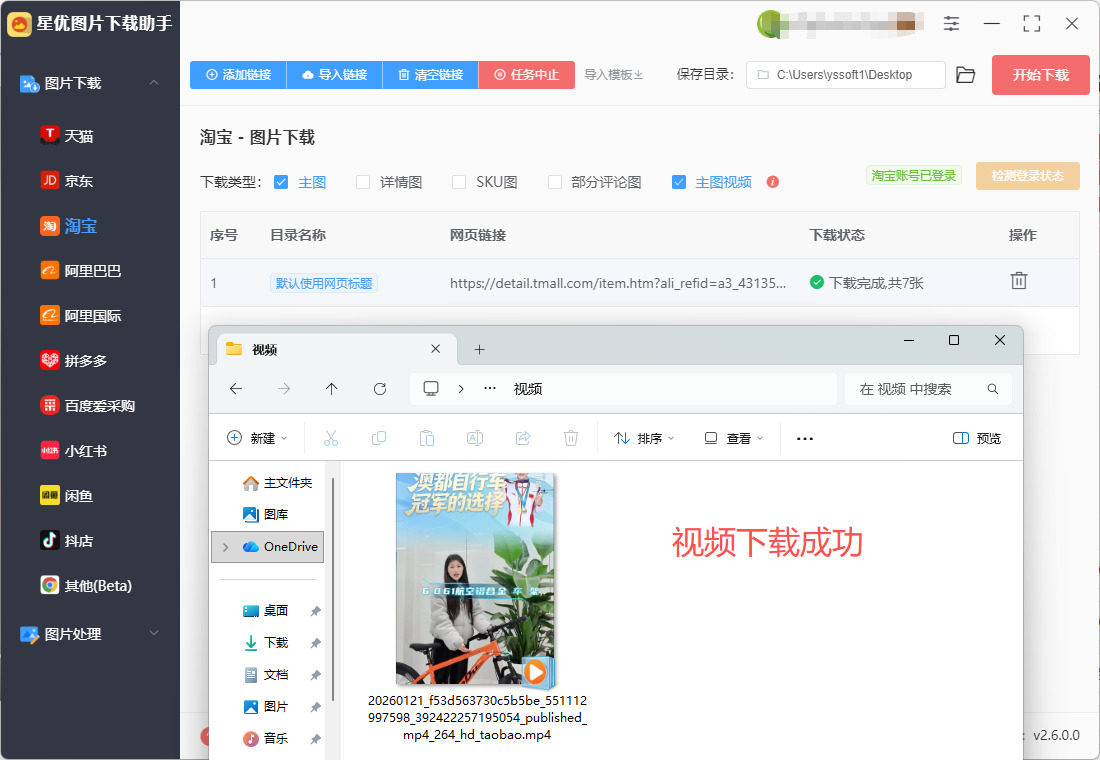This screenshot has width=1100, height=760.
Task: Open Explorer more options ellipsis
Action: click(805, 439)
